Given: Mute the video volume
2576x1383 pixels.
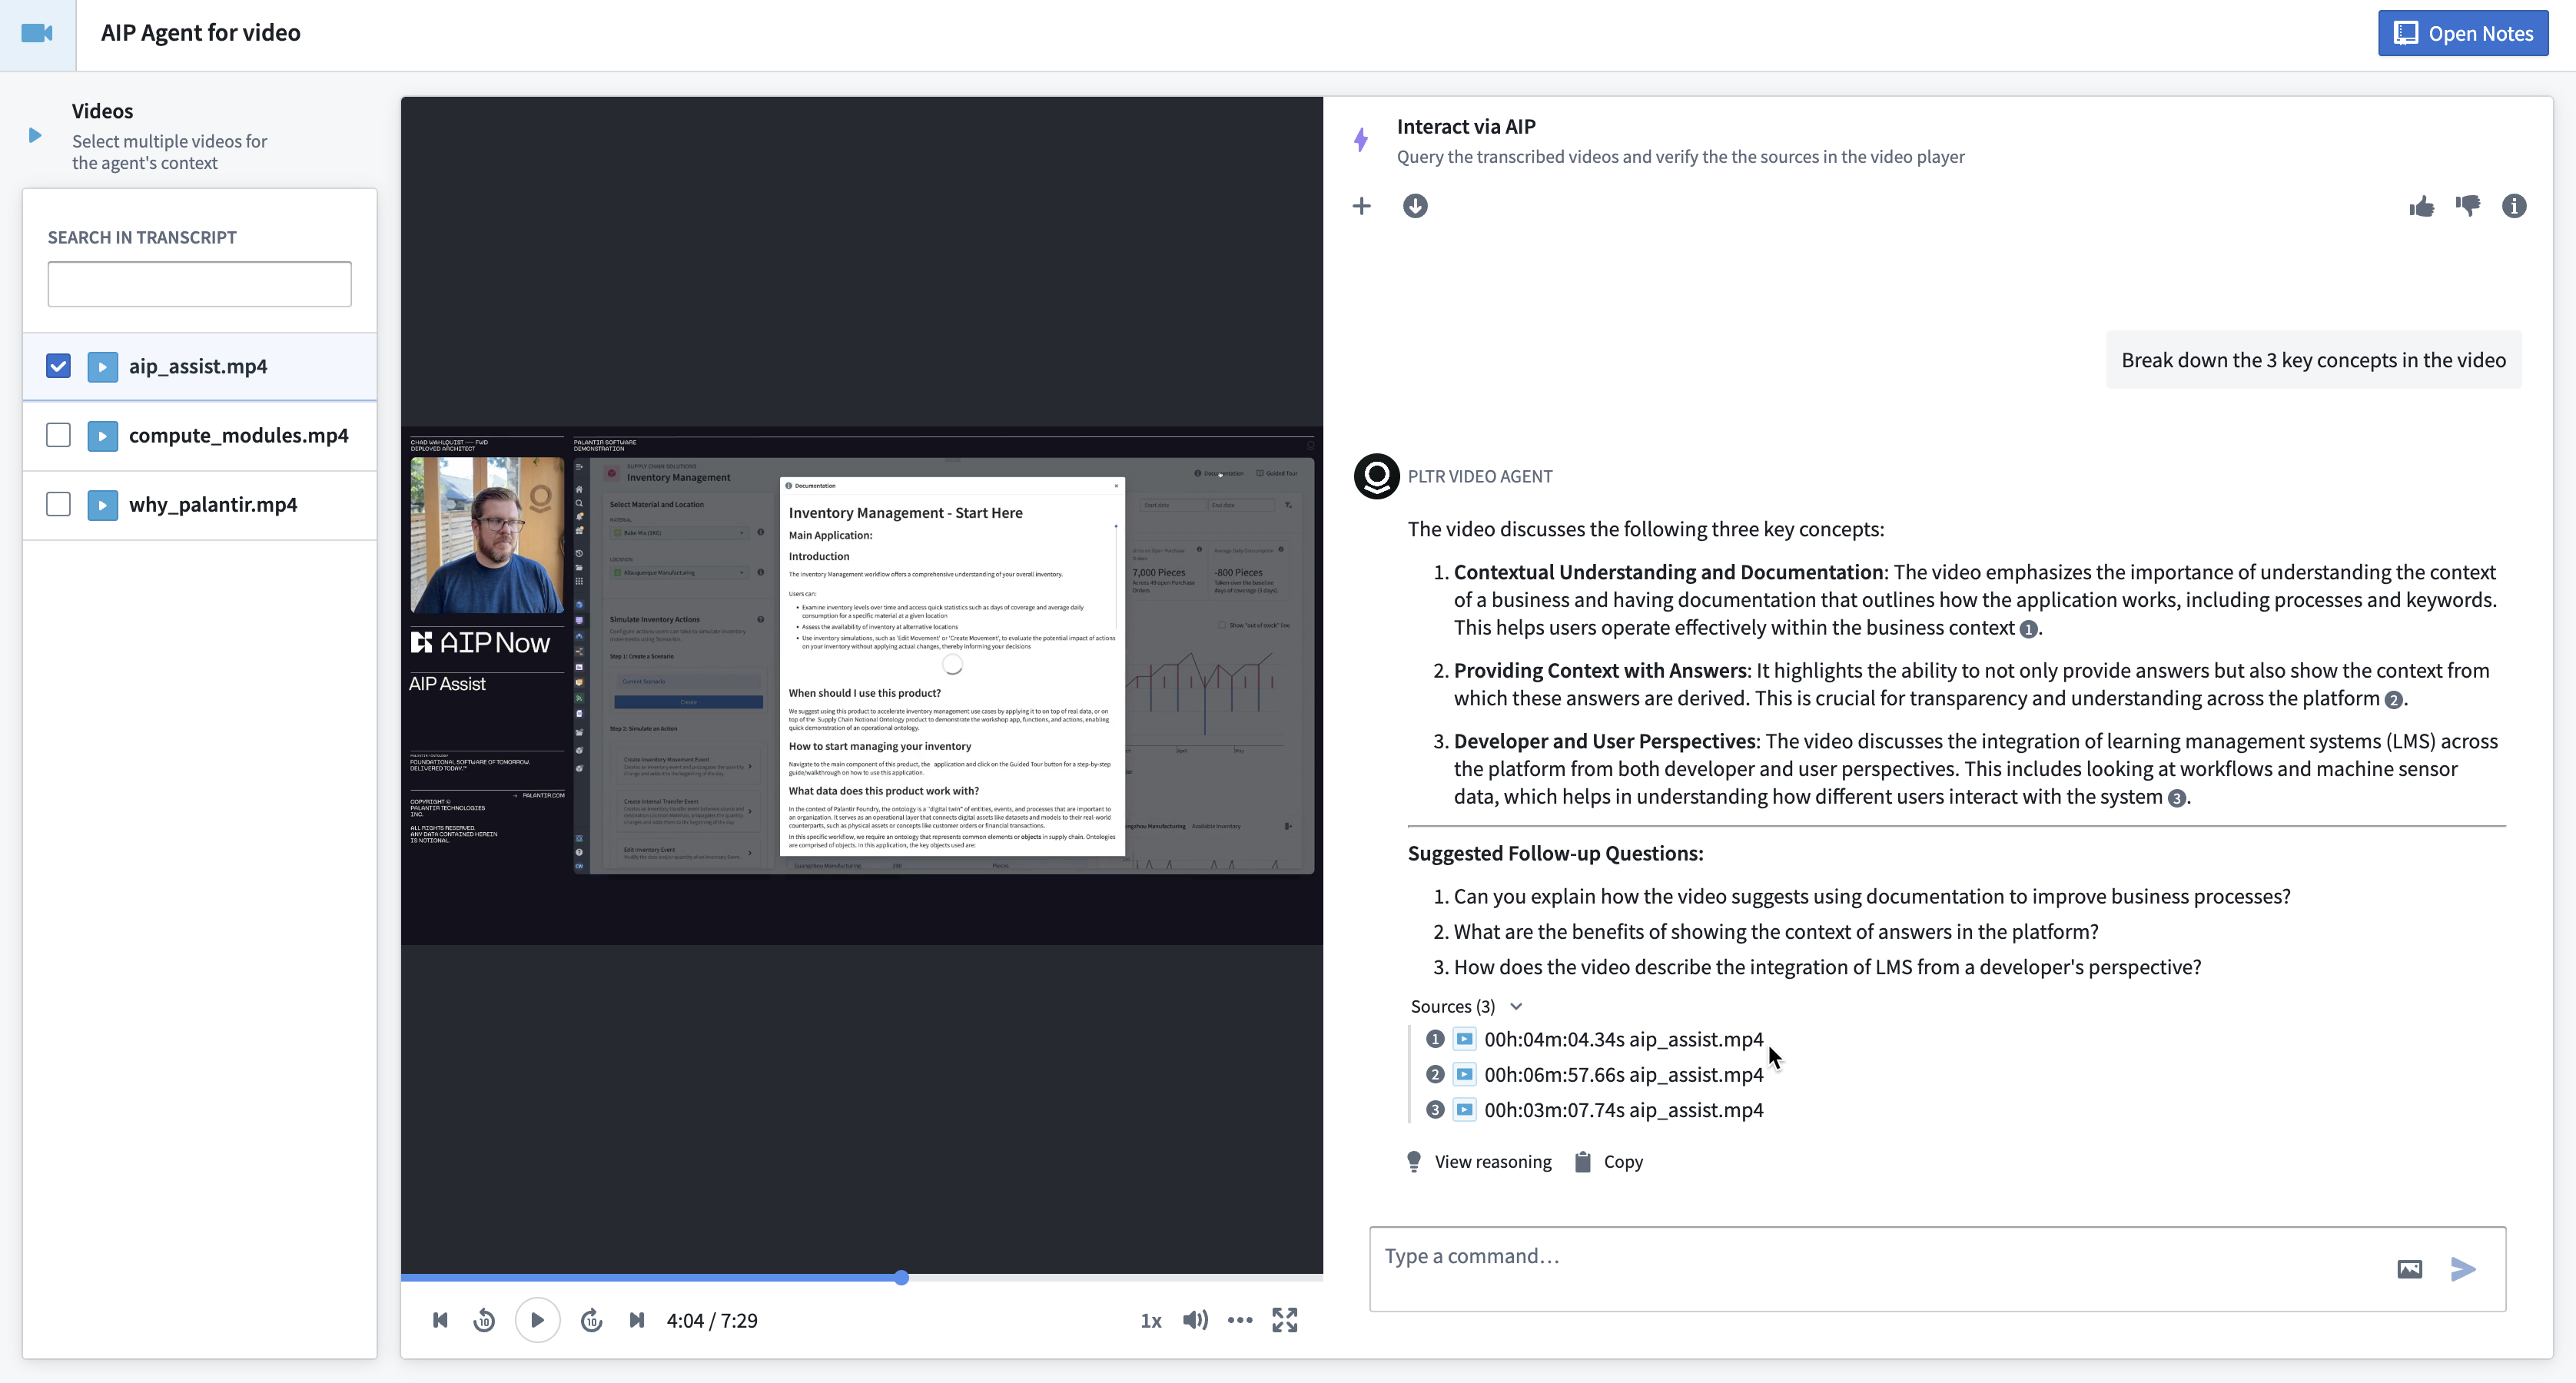Looking at the screenshot, I should point(1194,1320).
